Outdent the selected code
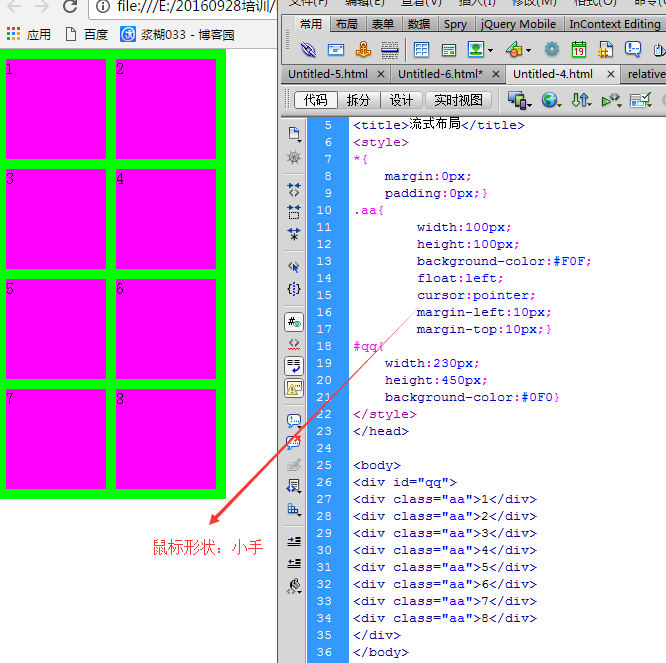This screenshot has height=663, width=666. (x=293, y=563)
